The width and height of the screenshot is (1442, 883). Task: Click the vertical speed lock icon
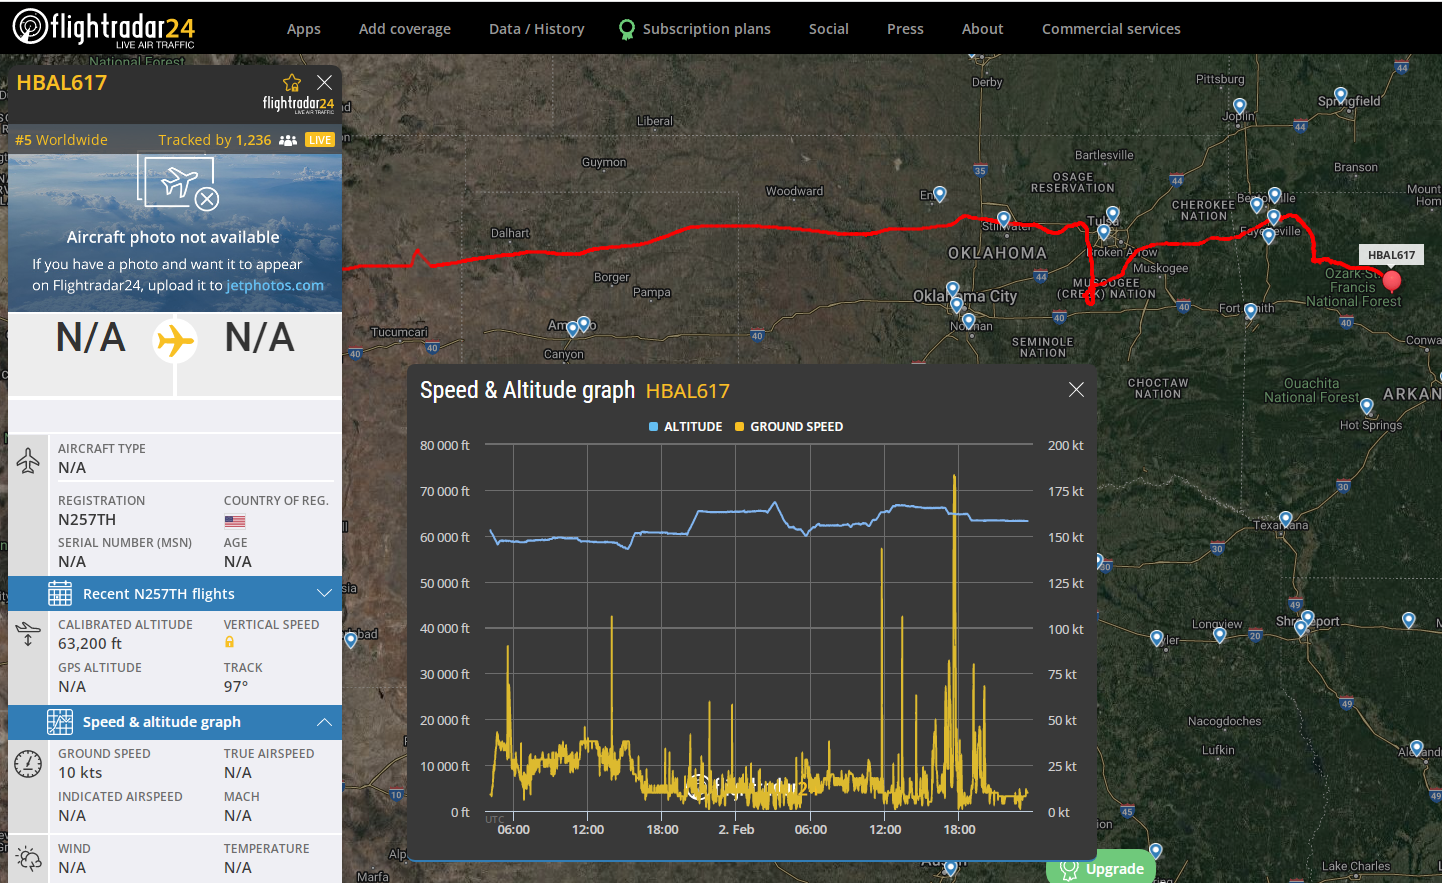coord(229,643)
